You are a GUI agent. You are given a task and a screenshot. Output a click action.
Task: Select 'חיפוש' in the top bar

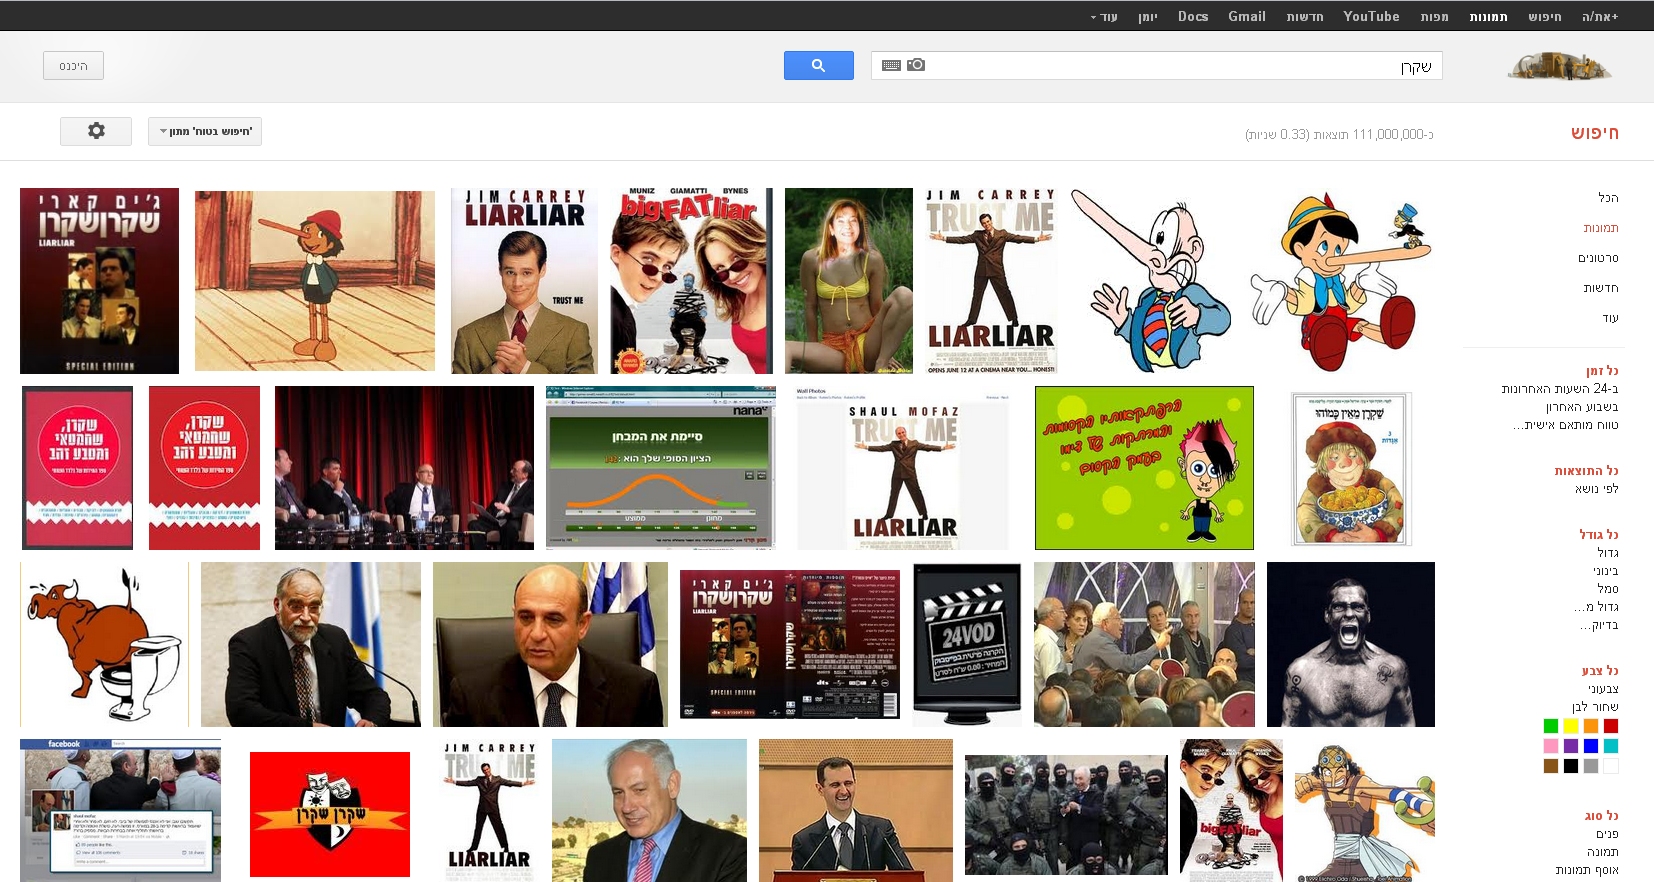(x=1545, y=16)
